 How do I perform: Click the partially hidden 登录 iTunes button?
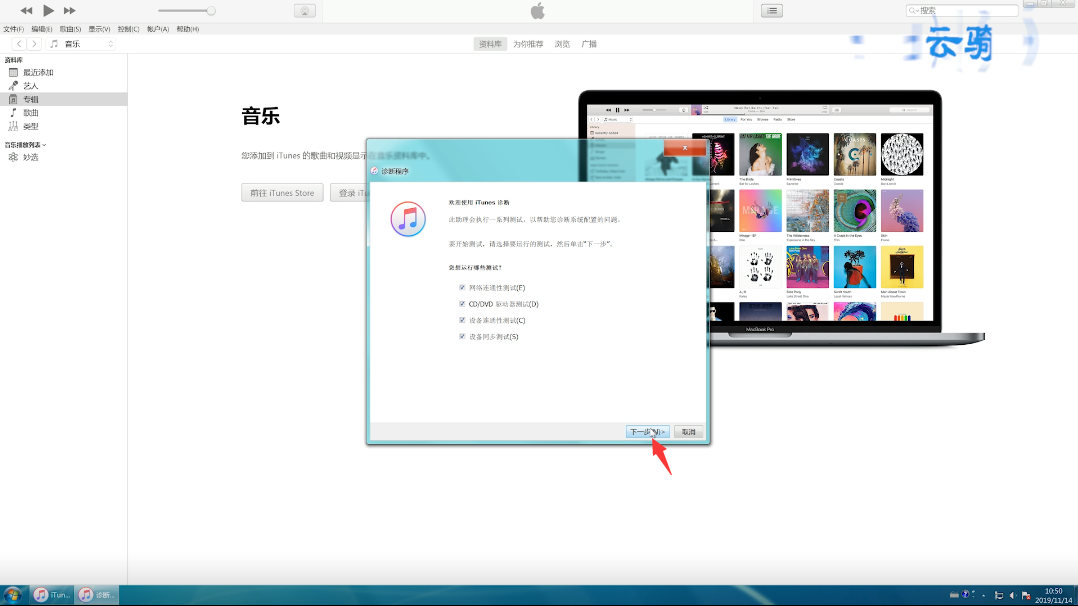coord(348,193)
